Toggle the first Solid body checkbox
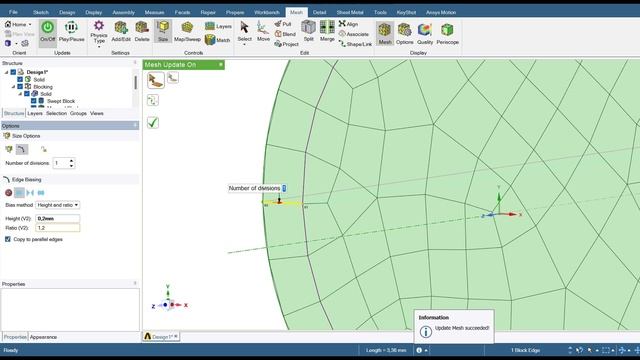Image resolution: width=640 pixels, height=360 pixels. [x=20, y=80]
